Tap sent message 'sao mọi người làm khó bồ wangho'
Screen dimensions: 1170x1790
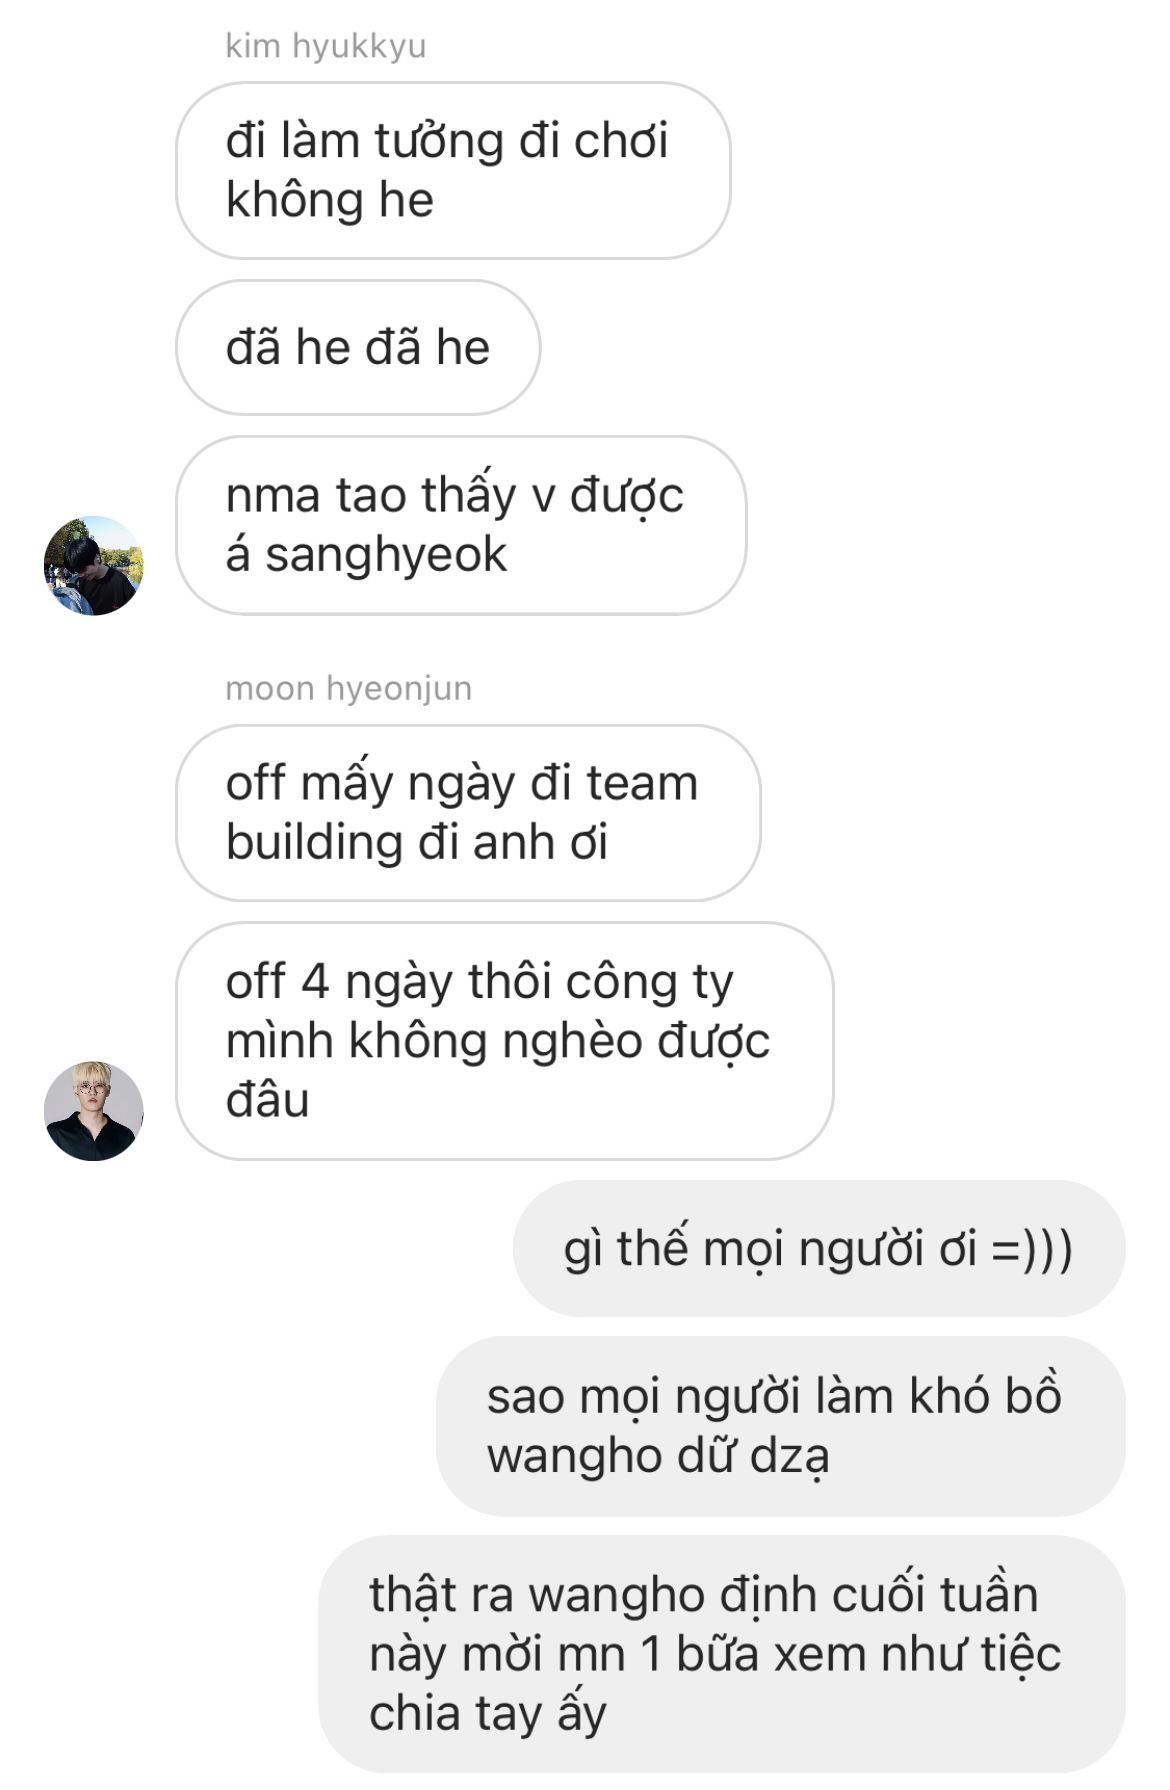coord(781,1426)
